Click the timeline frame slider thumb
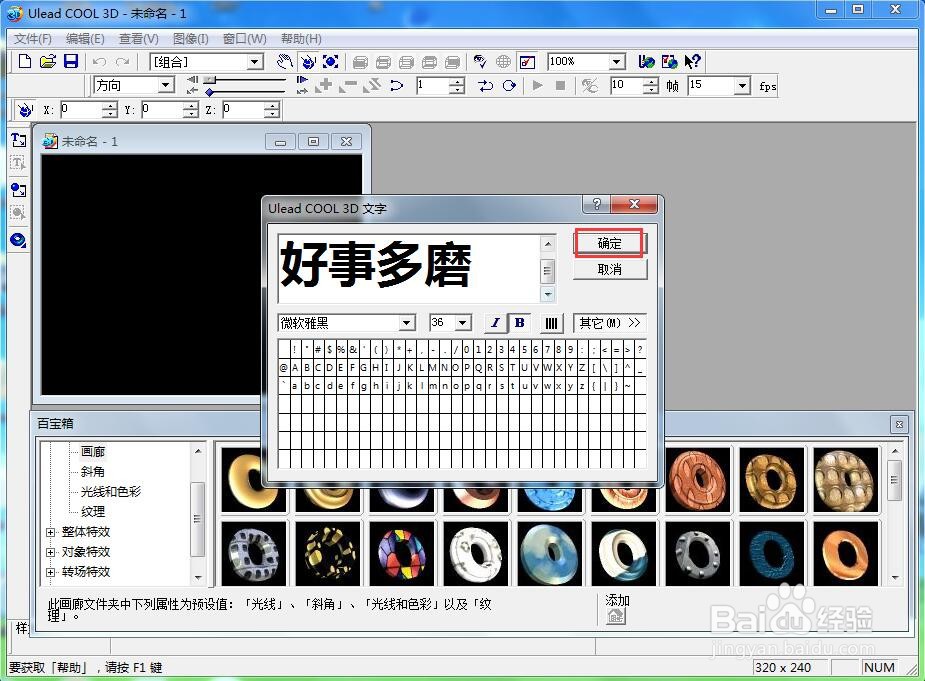The image size is (925, 681). (x=209, y=80)
